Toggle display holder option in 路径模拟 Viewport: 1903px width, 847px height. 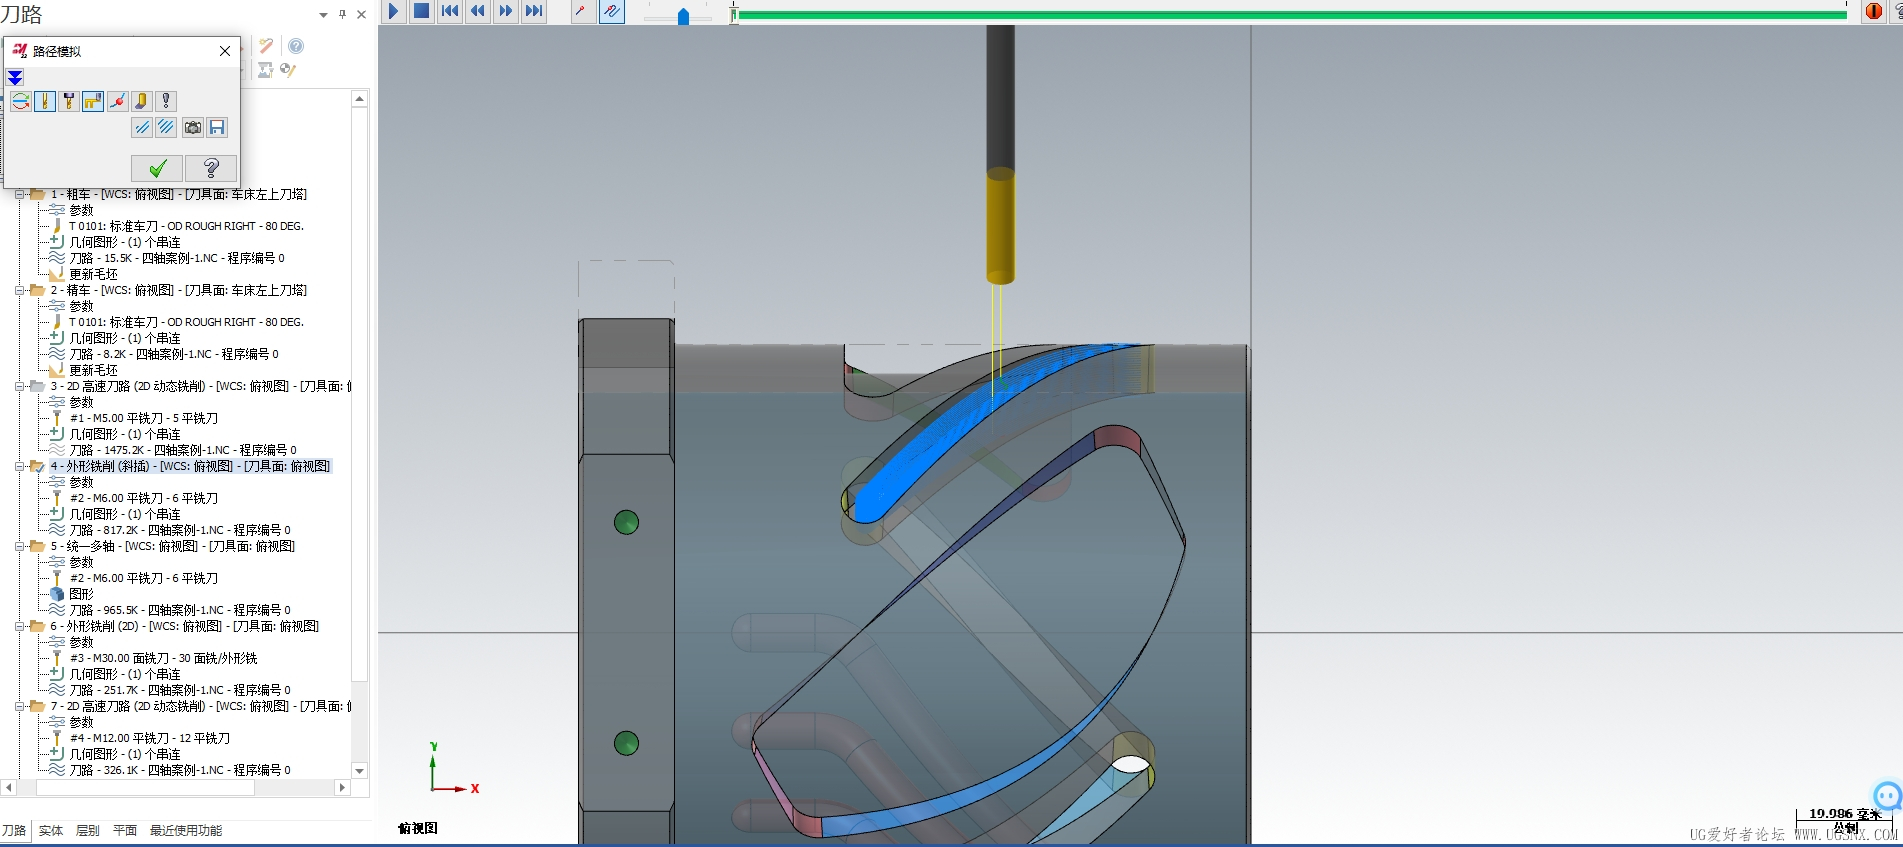tap(69, 101)
